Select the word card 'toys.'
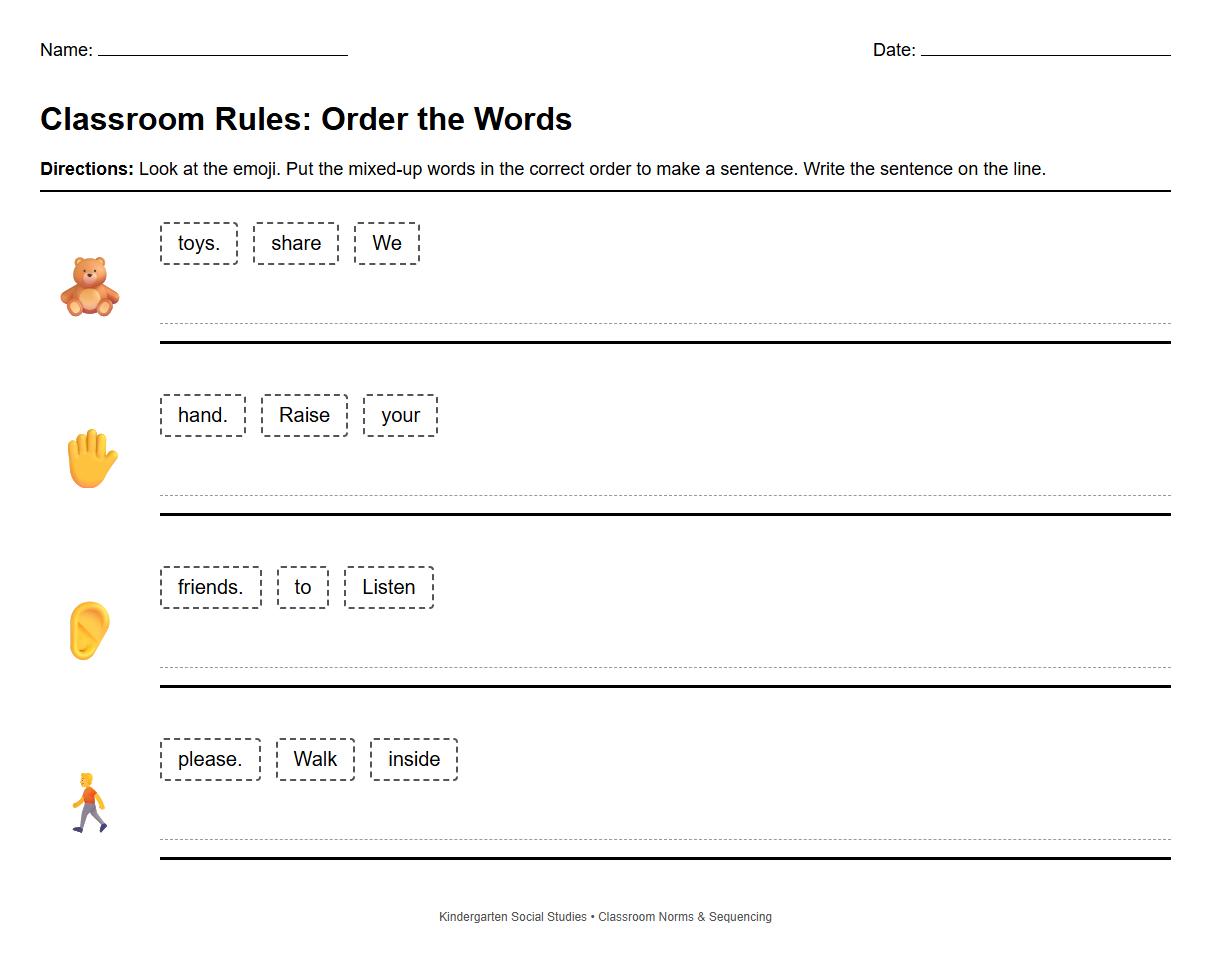Screen dimensions: 1211x964 (198, 242)
